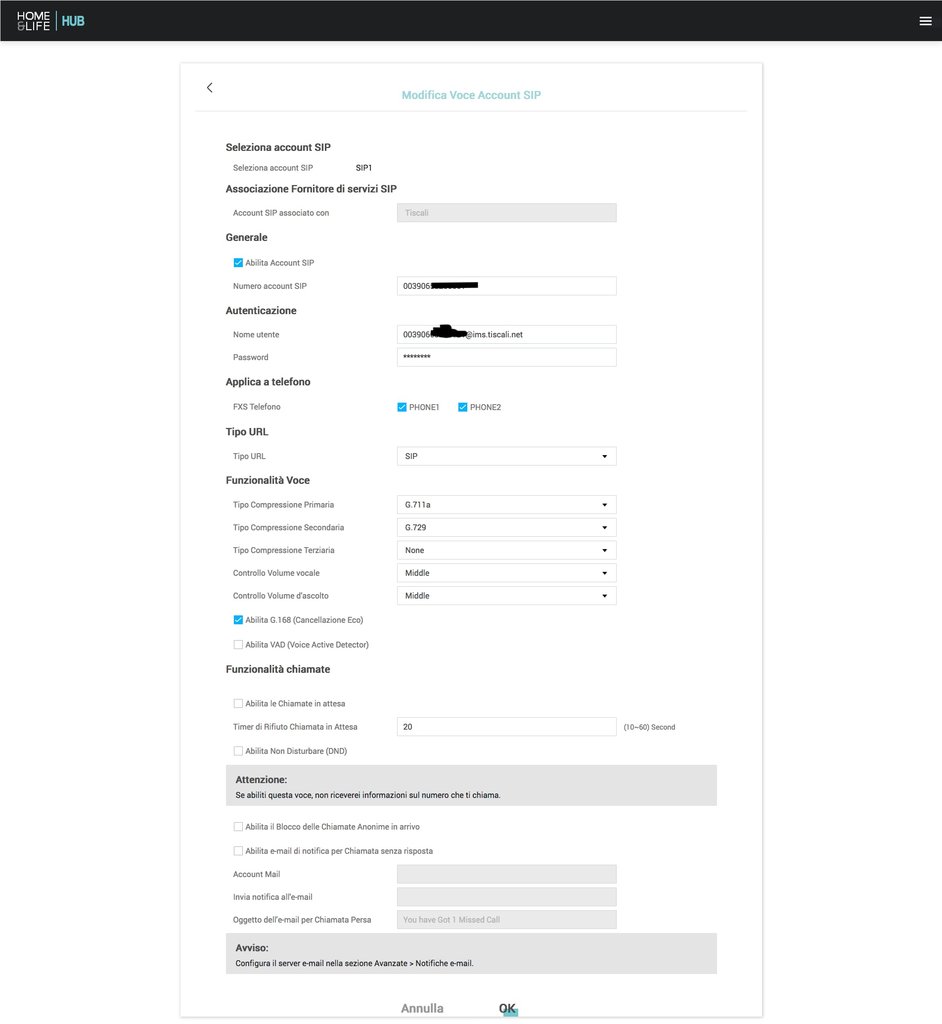Open the hamburger menu icon
This screenshot has width=942, height=1024.
pos(925,21)
